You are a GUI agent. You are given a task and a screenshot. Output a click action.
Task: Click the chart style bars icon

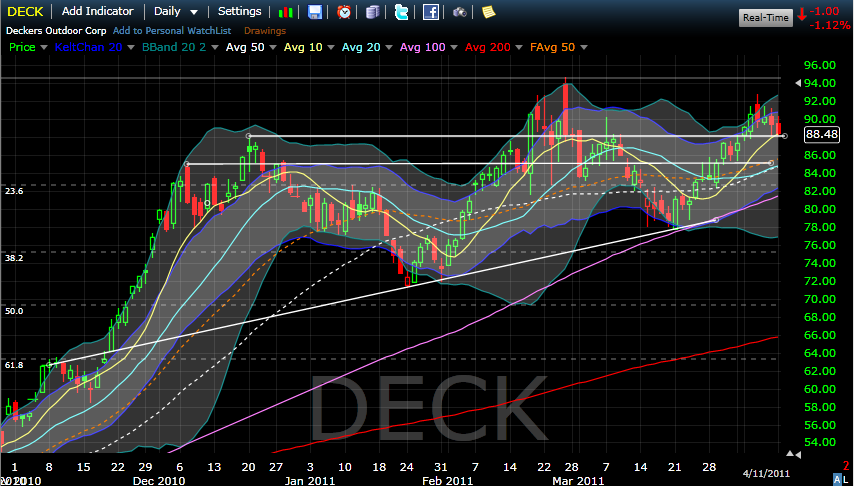point(286,12)
